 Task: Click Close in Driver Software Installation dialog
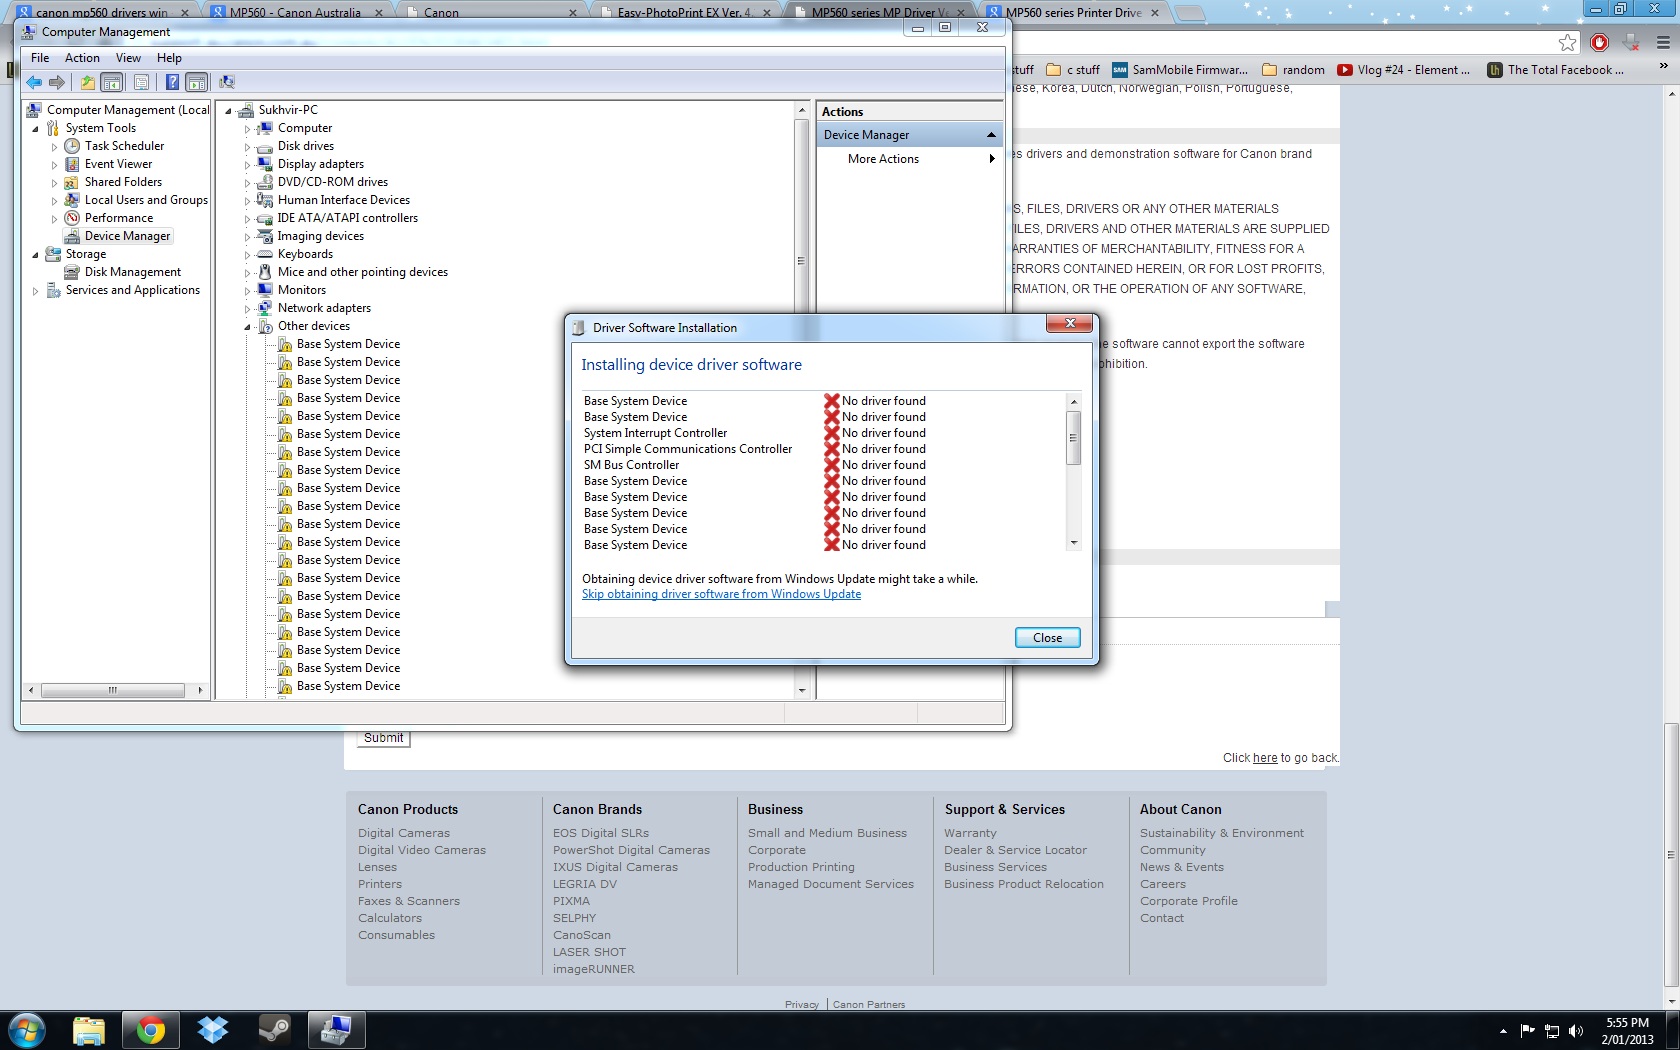coord(1047,638)
